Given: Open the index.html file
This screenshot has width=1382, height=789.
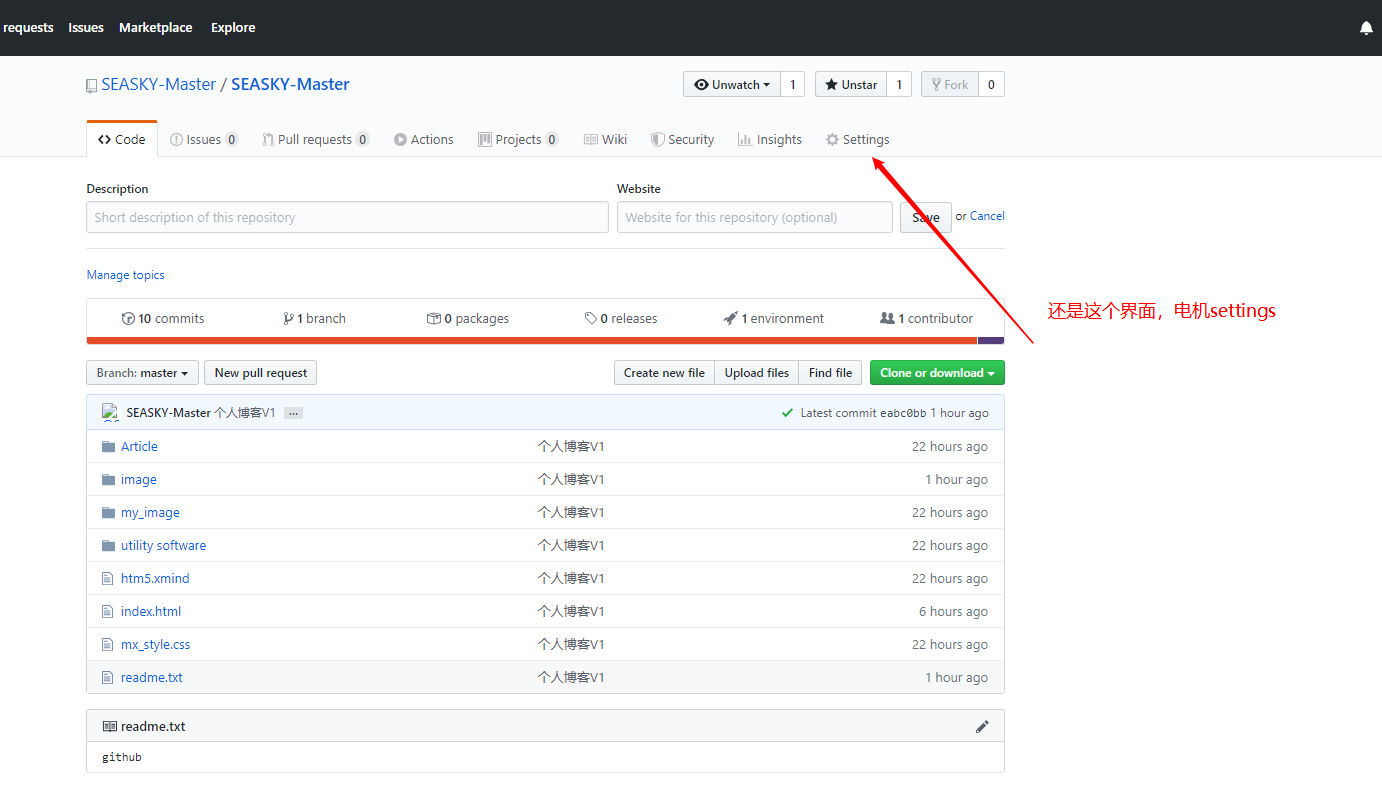Looking at the screenshot, I should (151, 612).
